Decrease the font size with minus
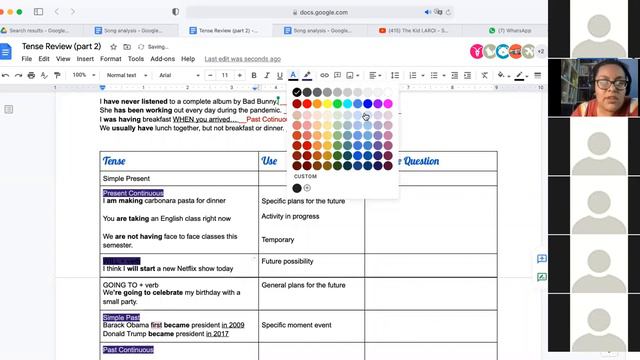 coord(210,75)
